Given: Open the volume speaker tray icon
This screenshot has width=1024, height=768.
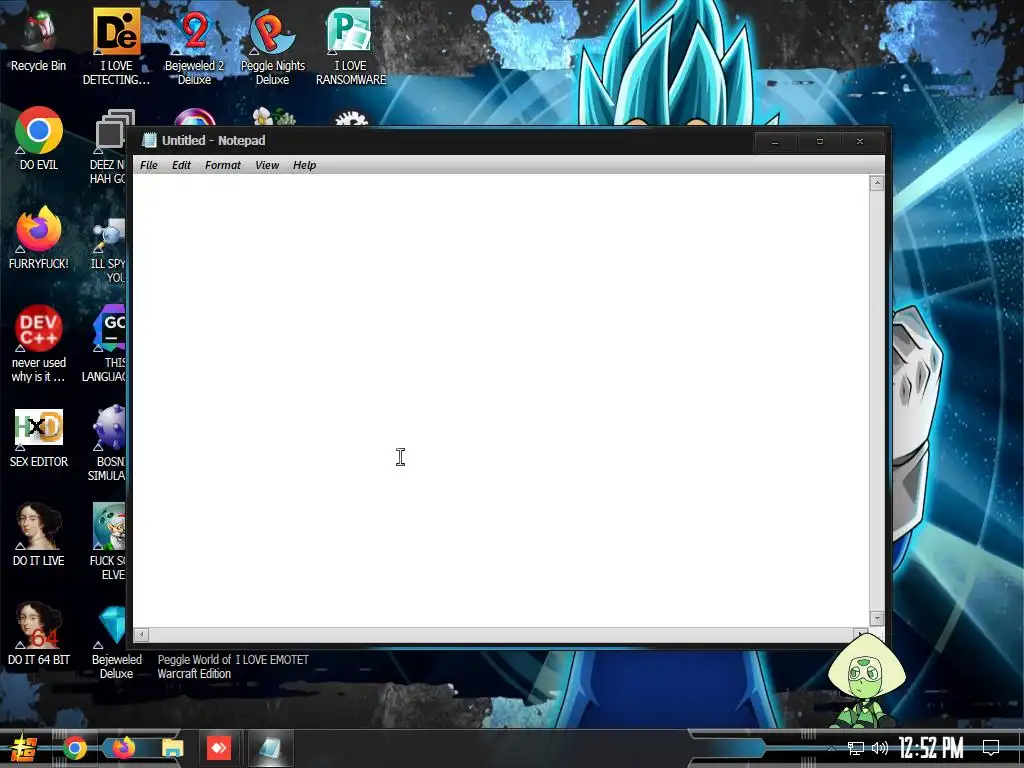Looking at the screenshot, I should pos(880,748).
